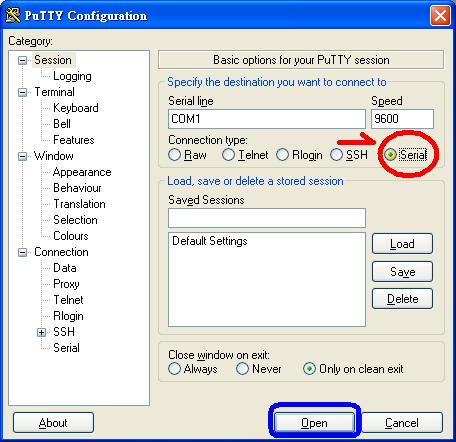Click the Cancel button
This screenshot has width=456, height=442.
click(x=402, y=423)
